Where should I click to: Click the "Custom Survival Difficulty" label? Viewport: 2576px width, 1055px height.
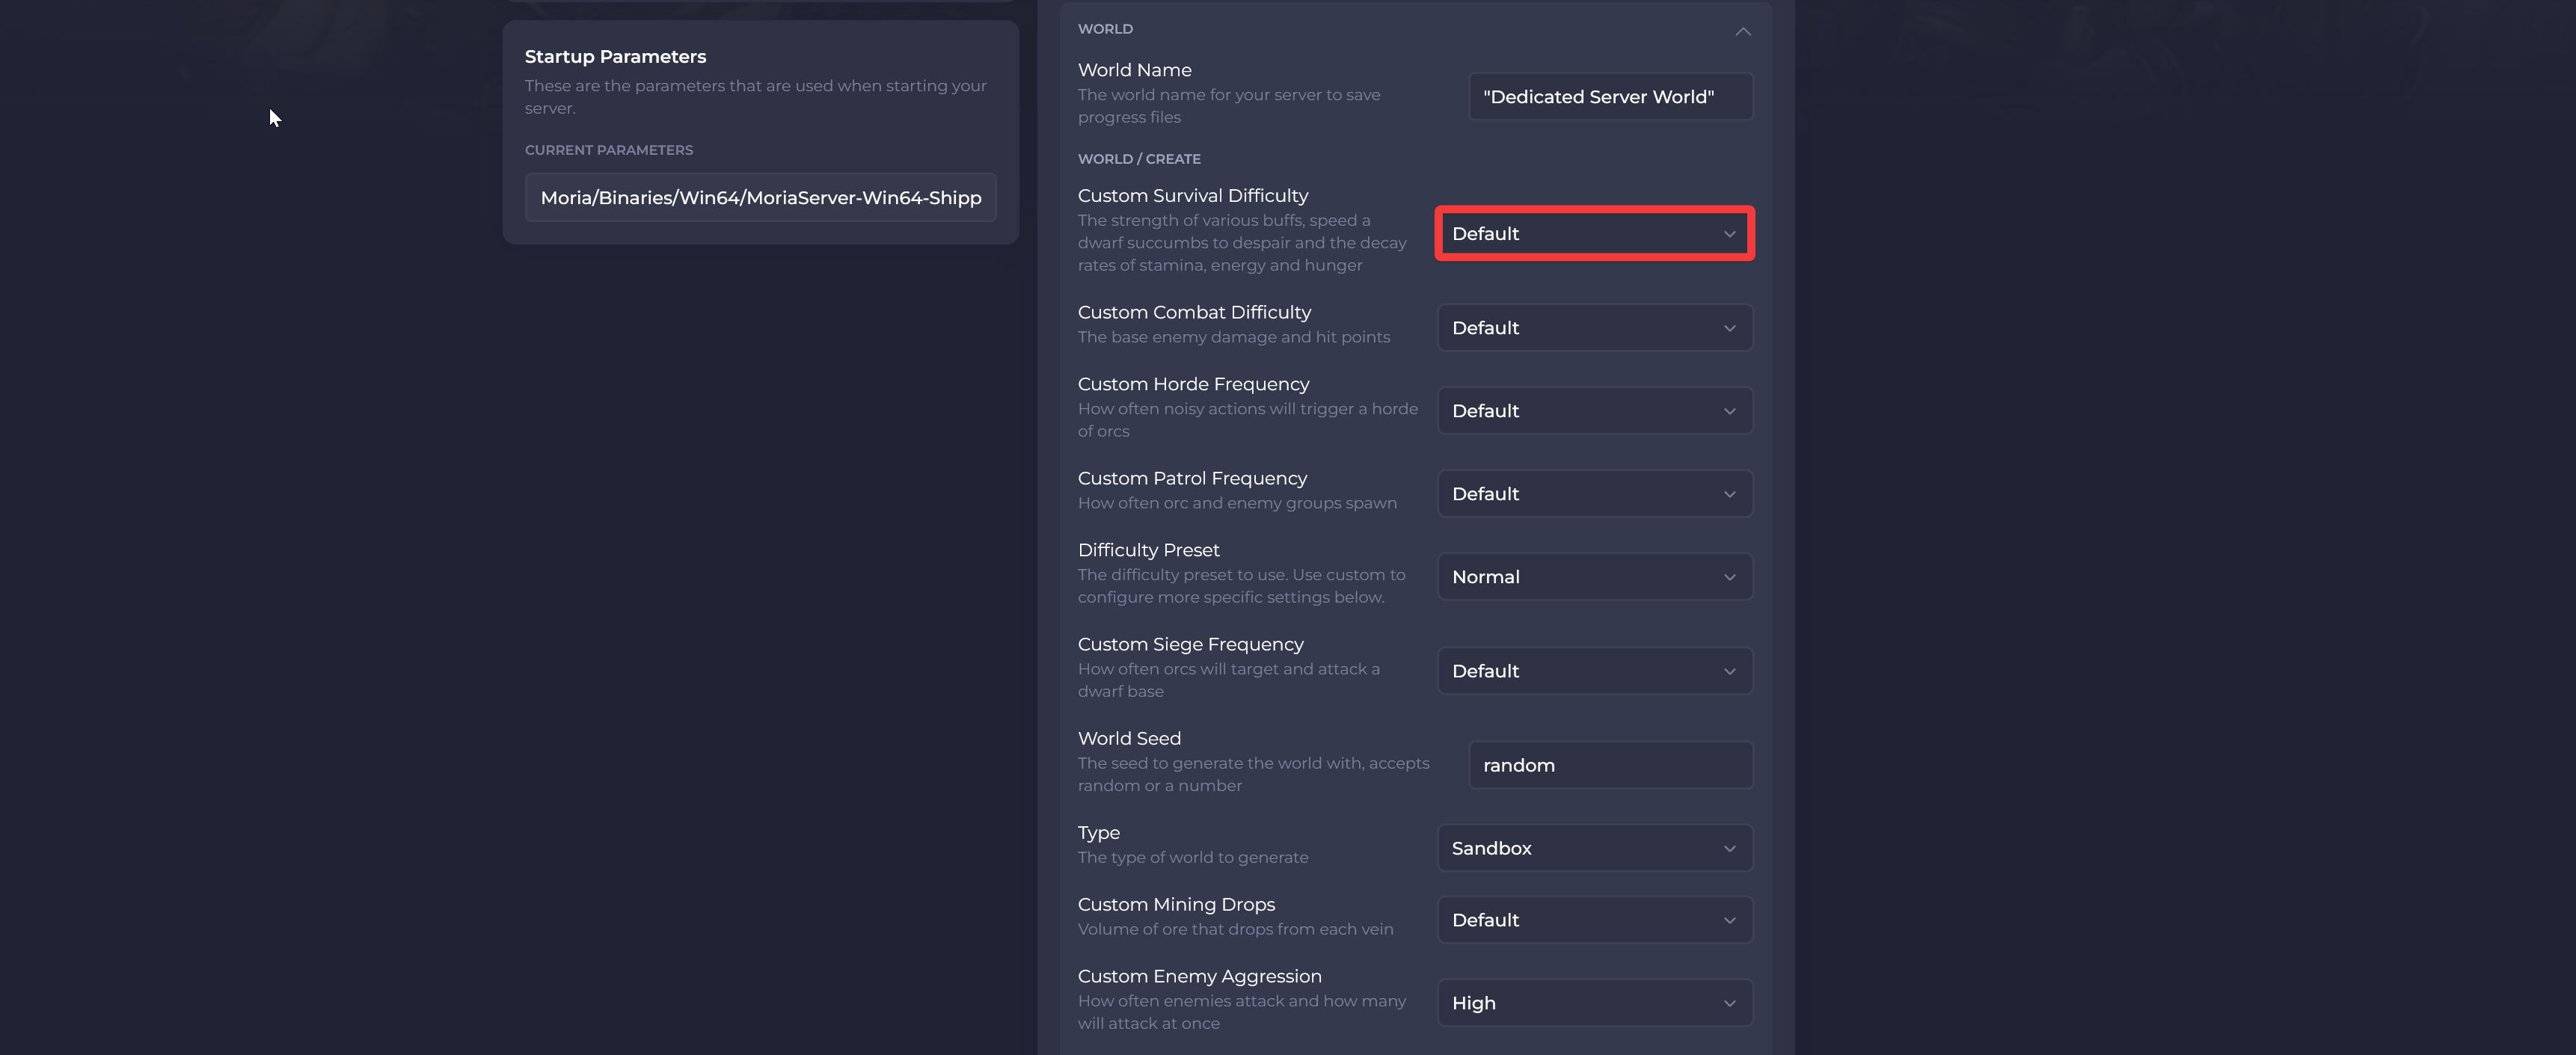click(1192, 196)
